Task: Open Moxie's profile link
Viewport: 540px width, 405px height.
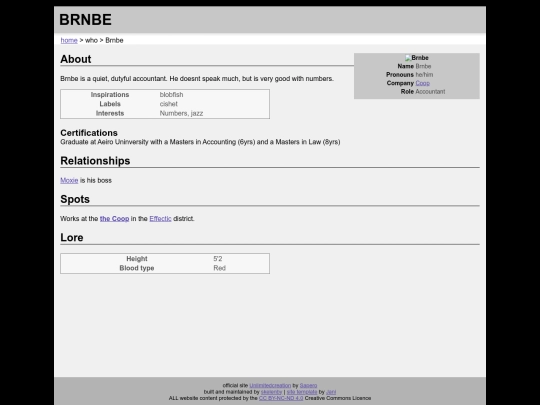Action: pyautogui.click(x=69, y=180)
